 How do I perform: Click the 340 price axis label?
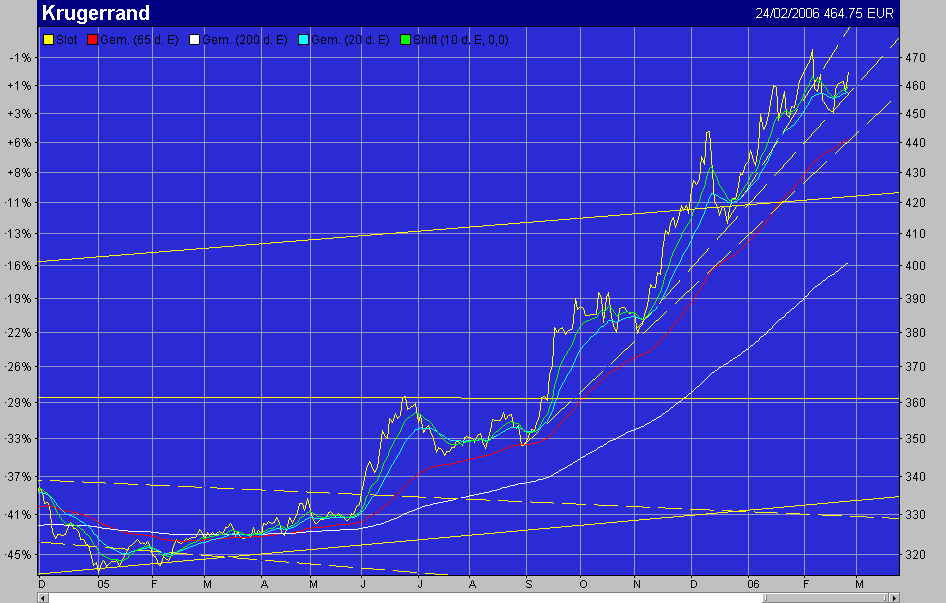click(915, 477)
